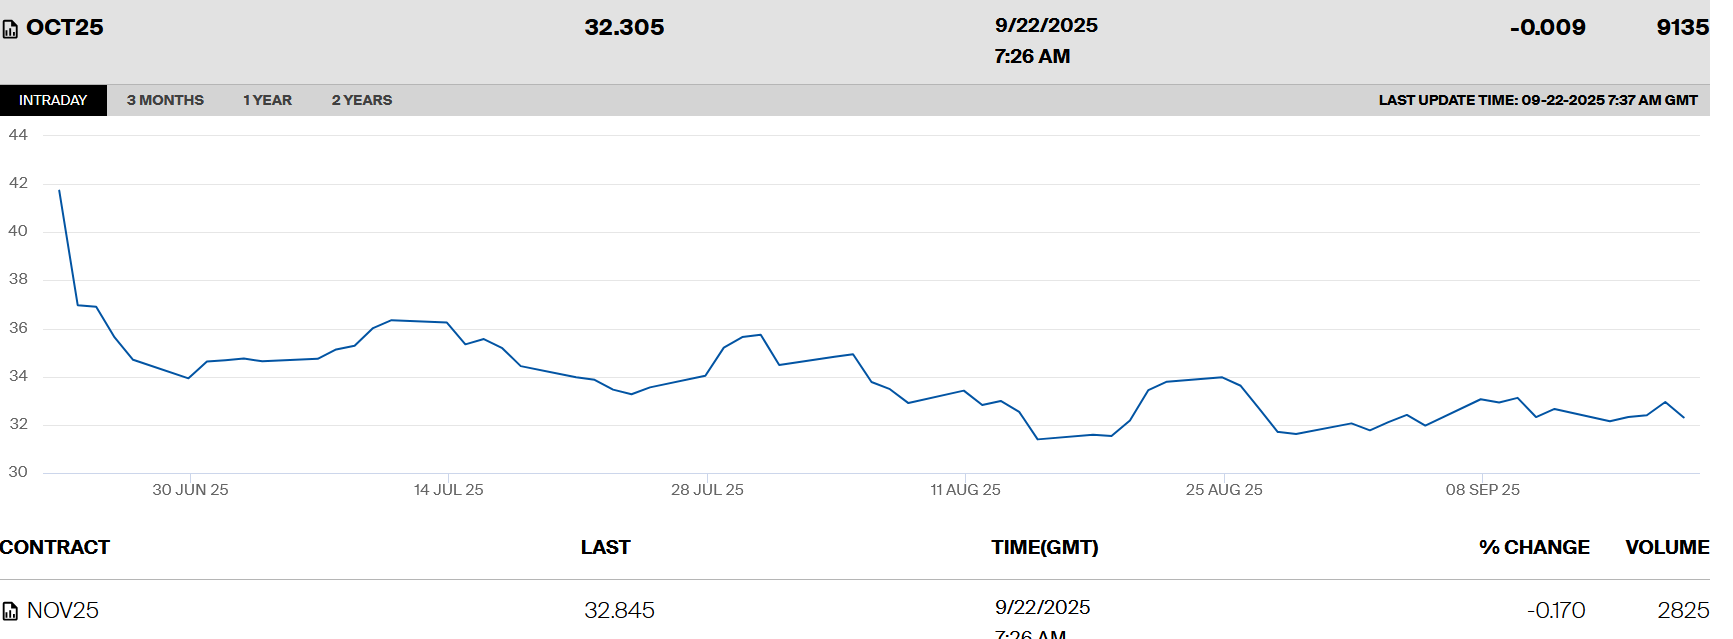The width and height of the screenshot is (1733, 639).
Task: Sort by the CONTRACT column header
Action: pyautogui.click(x=55, y=547)
